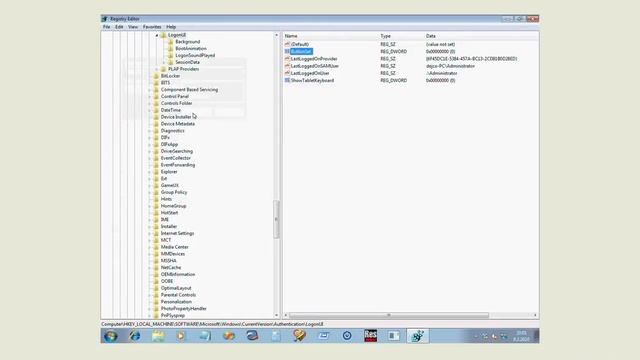Open the View menu
Viewport: 640px width, 360px height.
(133, 27)
